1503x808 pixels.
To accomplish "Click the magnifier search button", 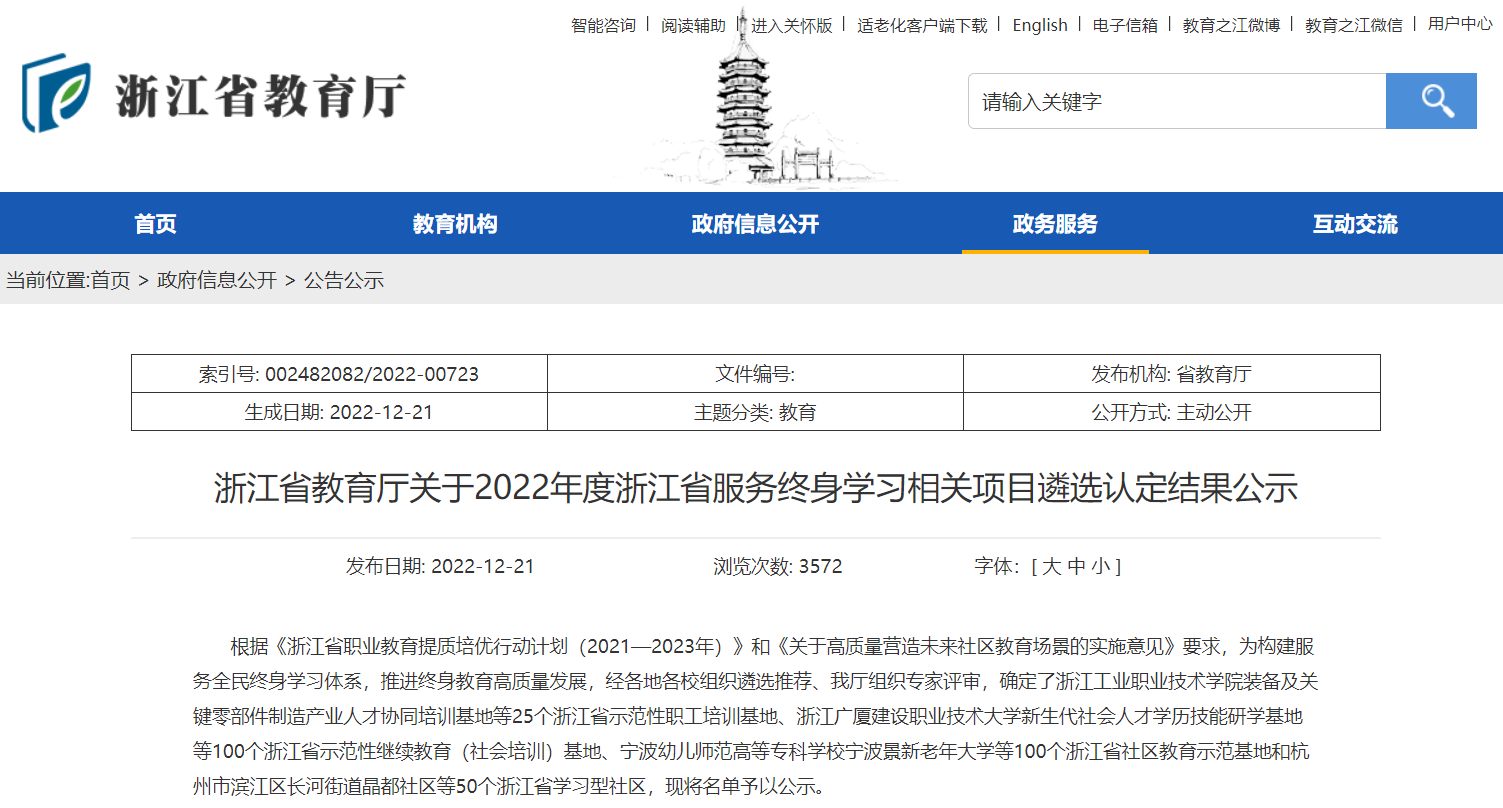I will coord(1430,101).
